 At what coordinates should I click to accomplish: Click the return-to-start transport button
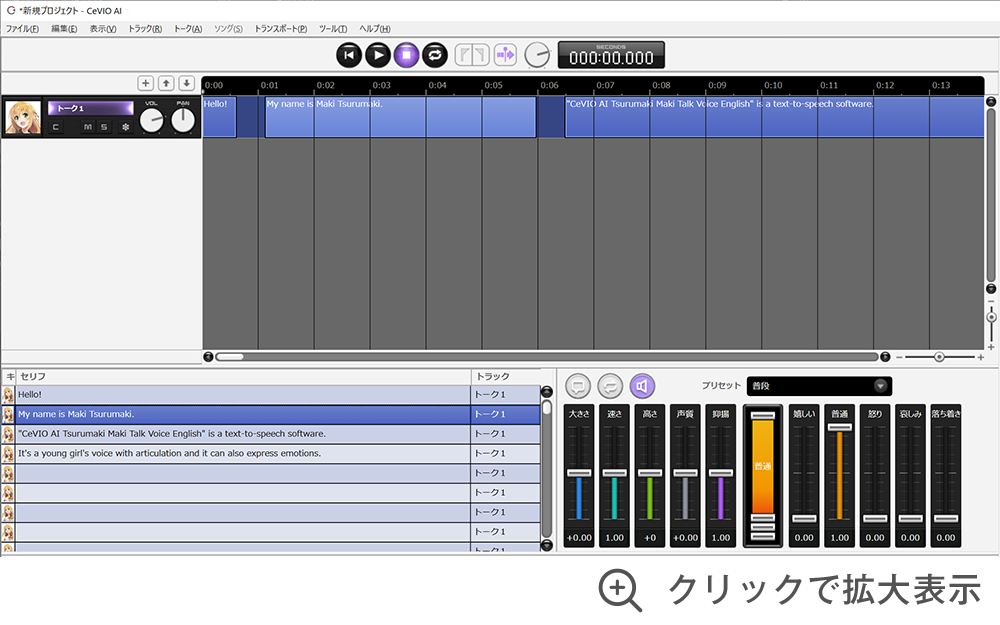coord(349,55)
